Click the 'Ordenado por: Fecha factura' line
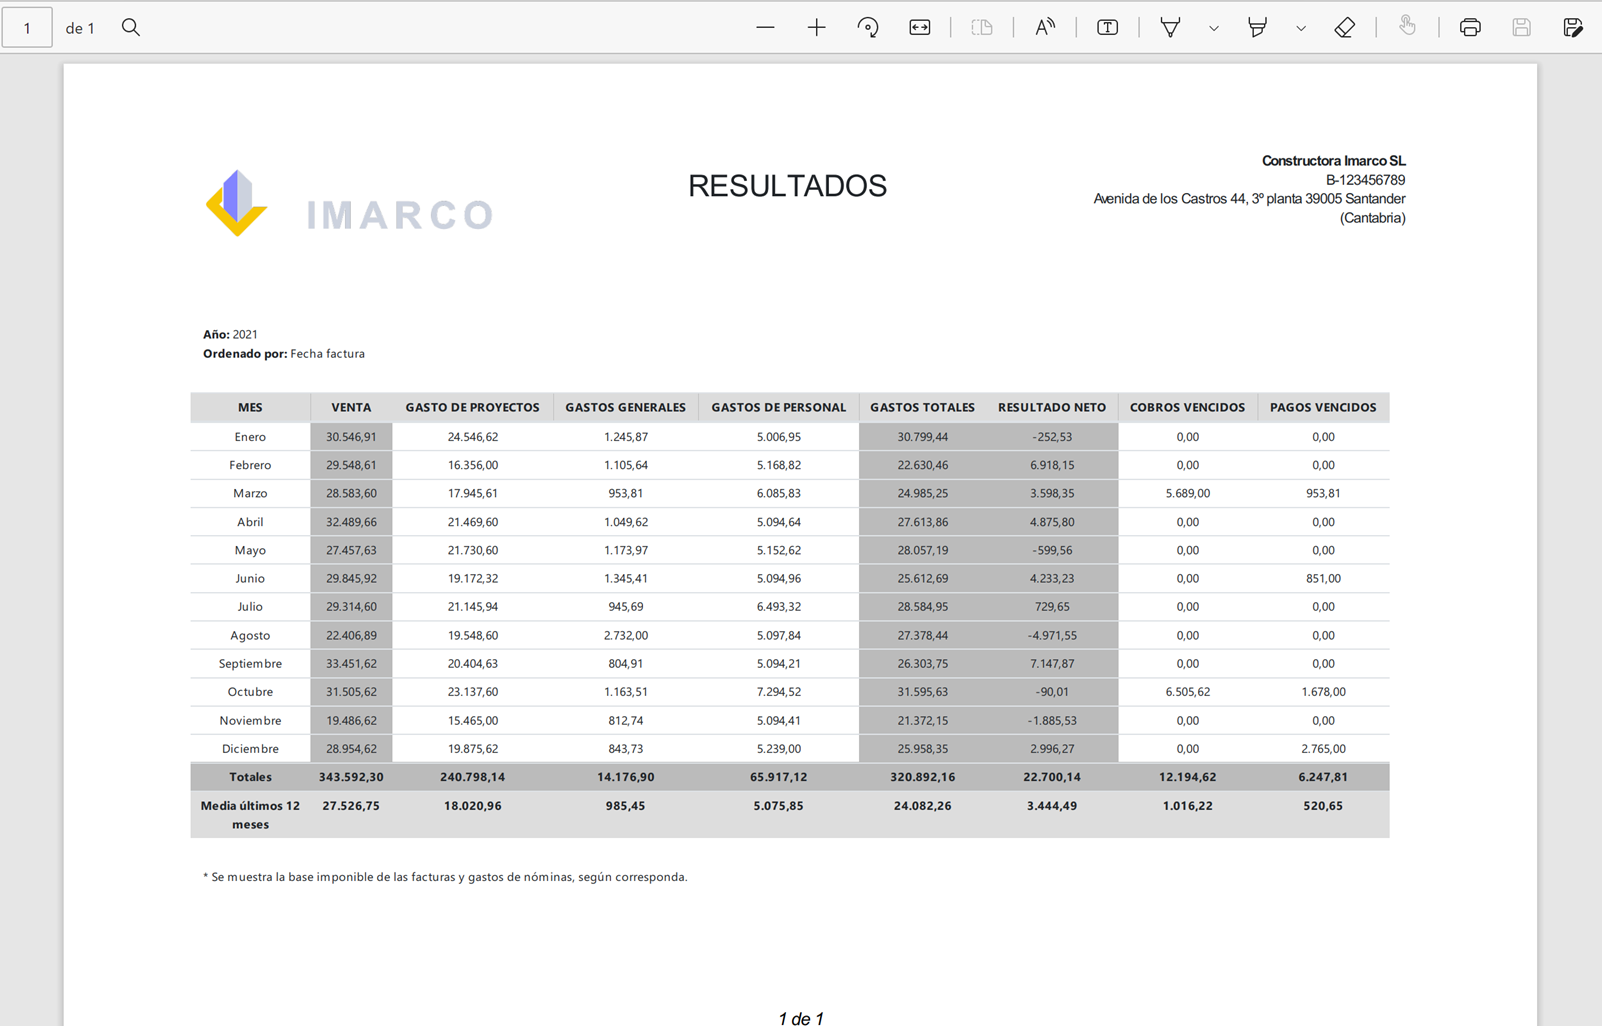 pyautogui.click(x=284, y=353)
